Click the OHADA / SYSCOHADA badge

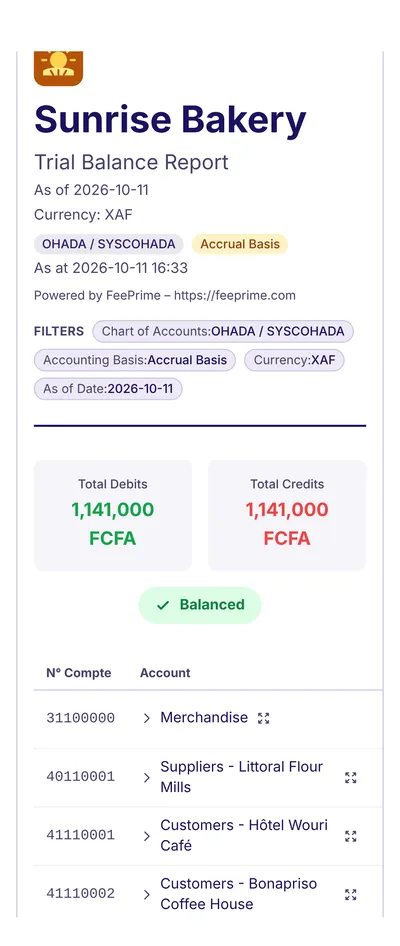click(109, 244)
